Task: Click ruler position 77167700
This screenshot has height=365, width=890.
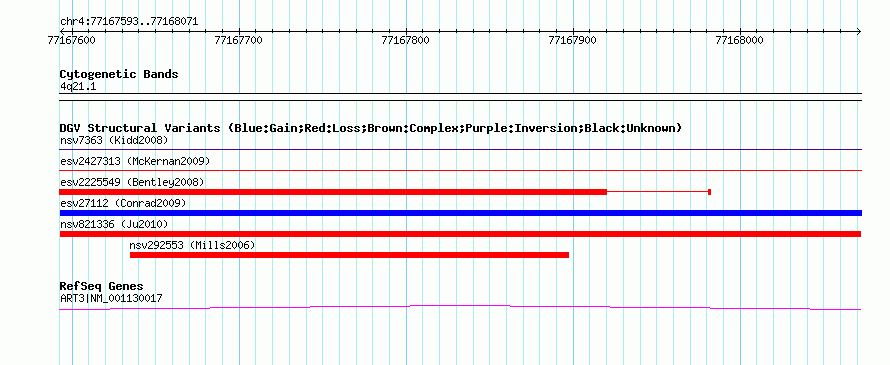Action: pyautogui.click(x=239, y=40)
